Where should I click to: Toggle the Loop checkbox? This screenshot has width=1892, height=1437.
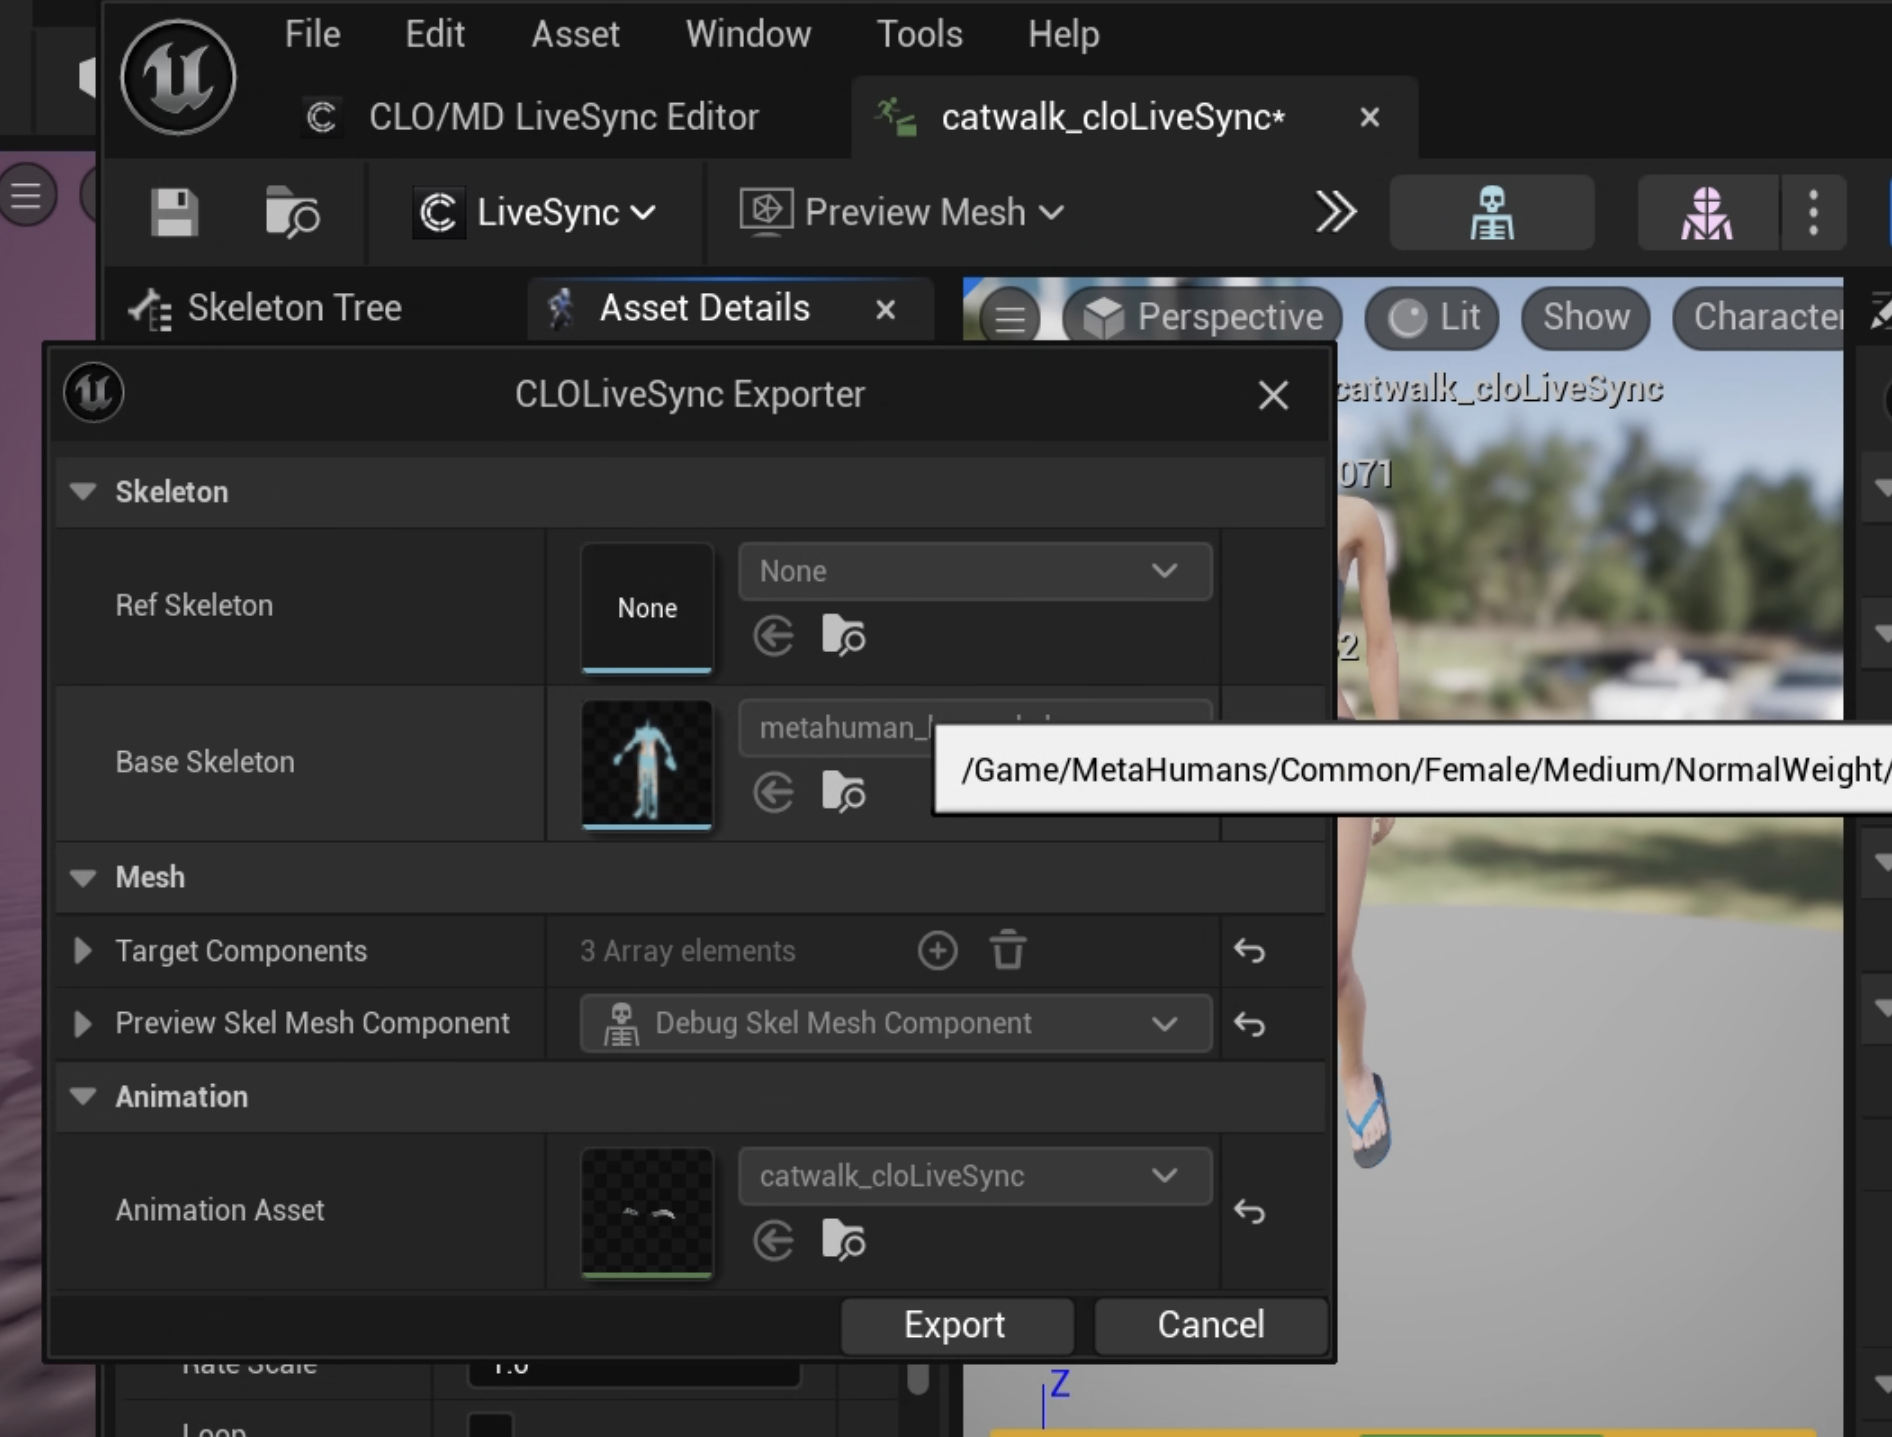(x=490, y=1425)
